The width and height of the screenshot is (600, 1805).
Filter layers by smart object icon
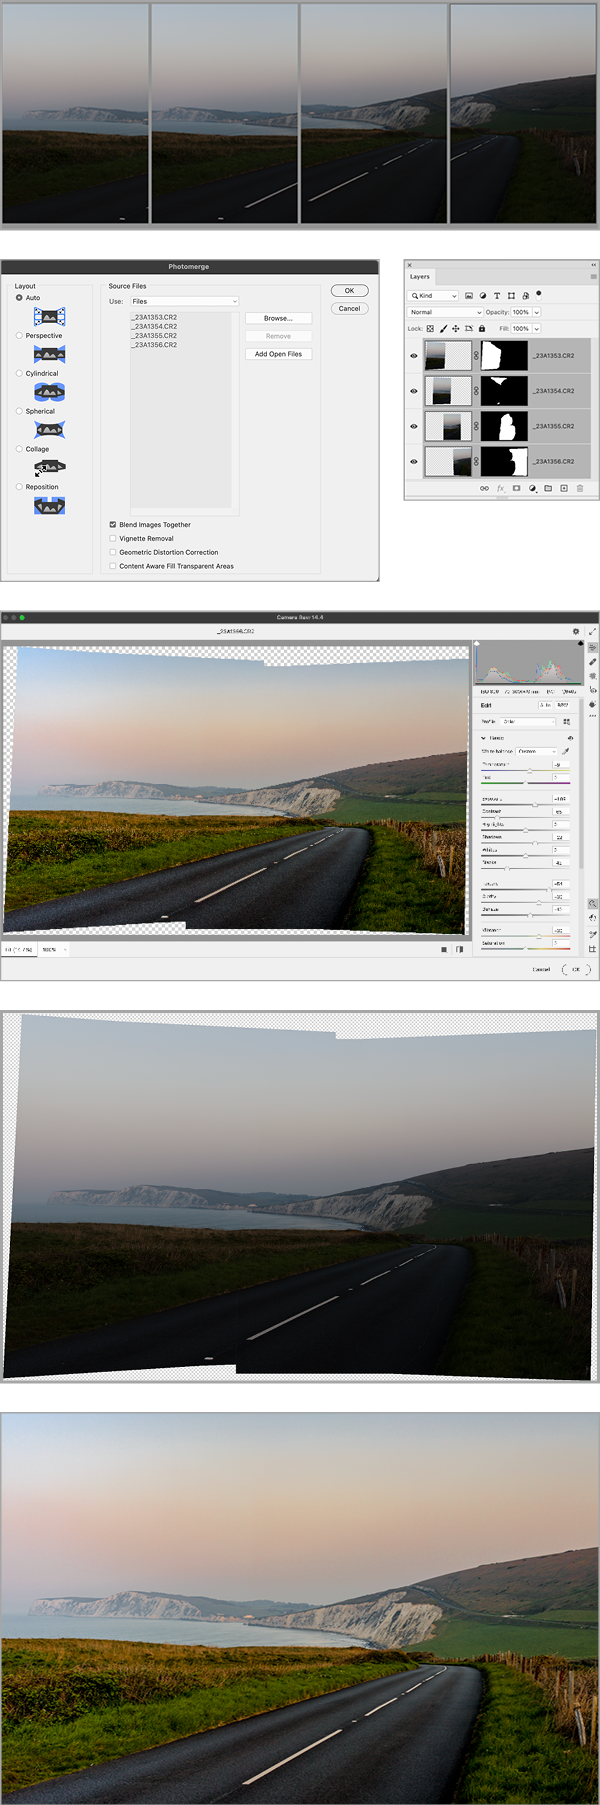tap(526, 296)
